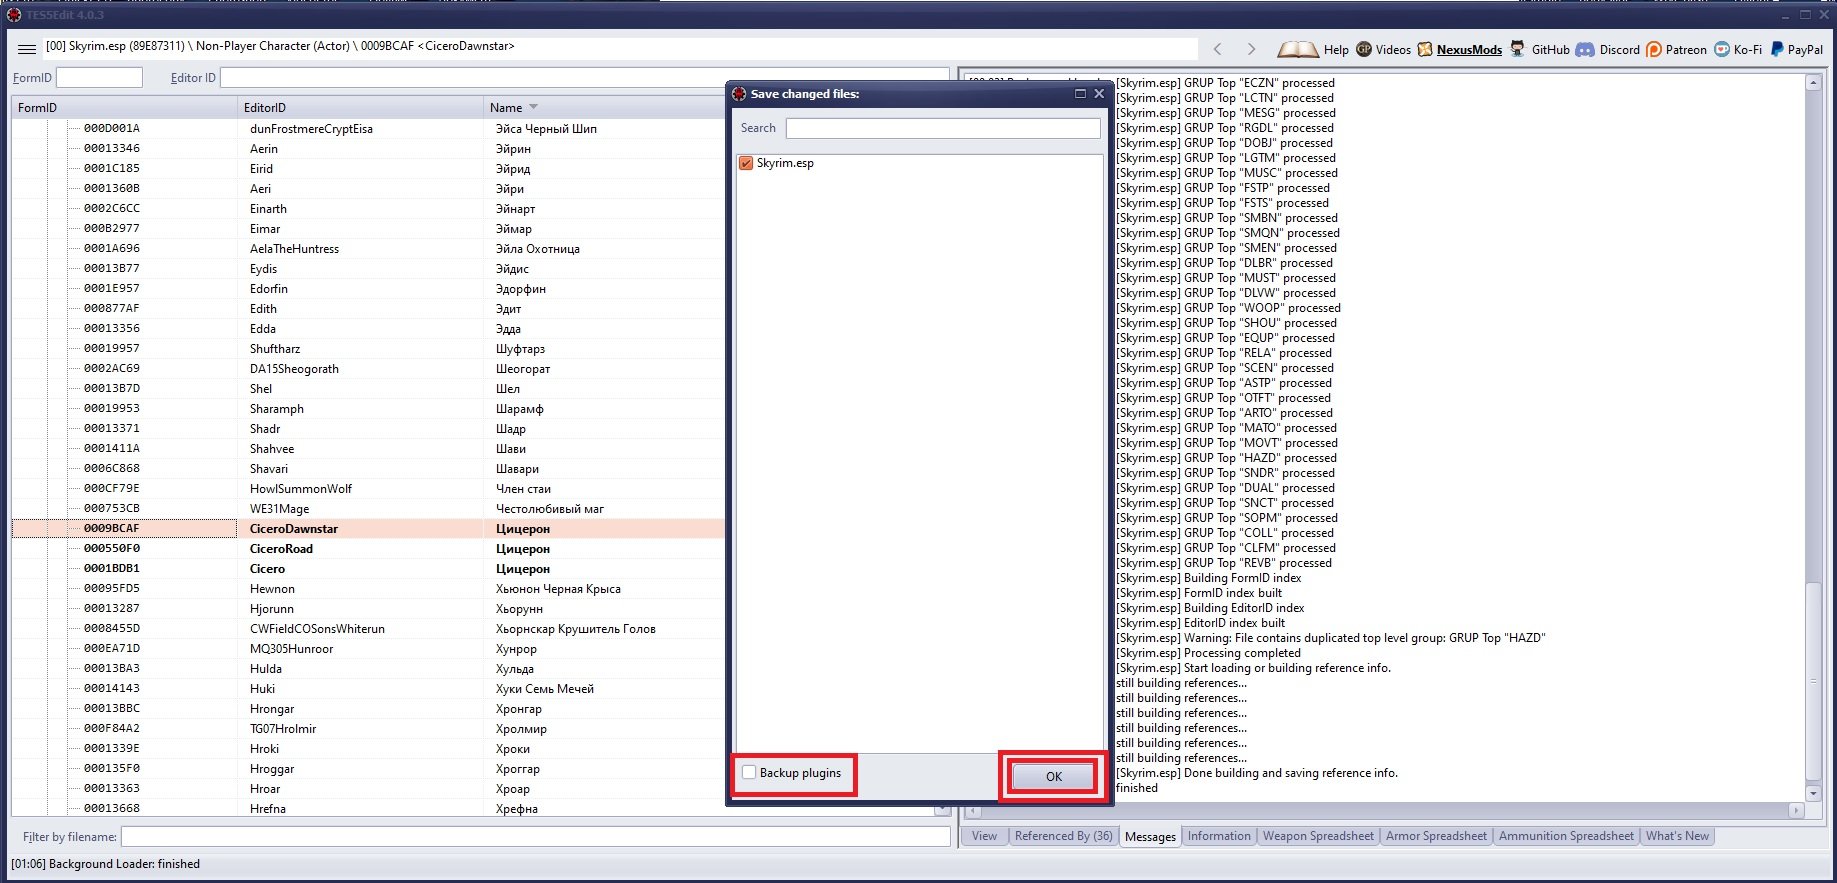Go back with the navigation arrow
The height and width of the screenshot is (883, 1837).
(x=1217, y=49)
